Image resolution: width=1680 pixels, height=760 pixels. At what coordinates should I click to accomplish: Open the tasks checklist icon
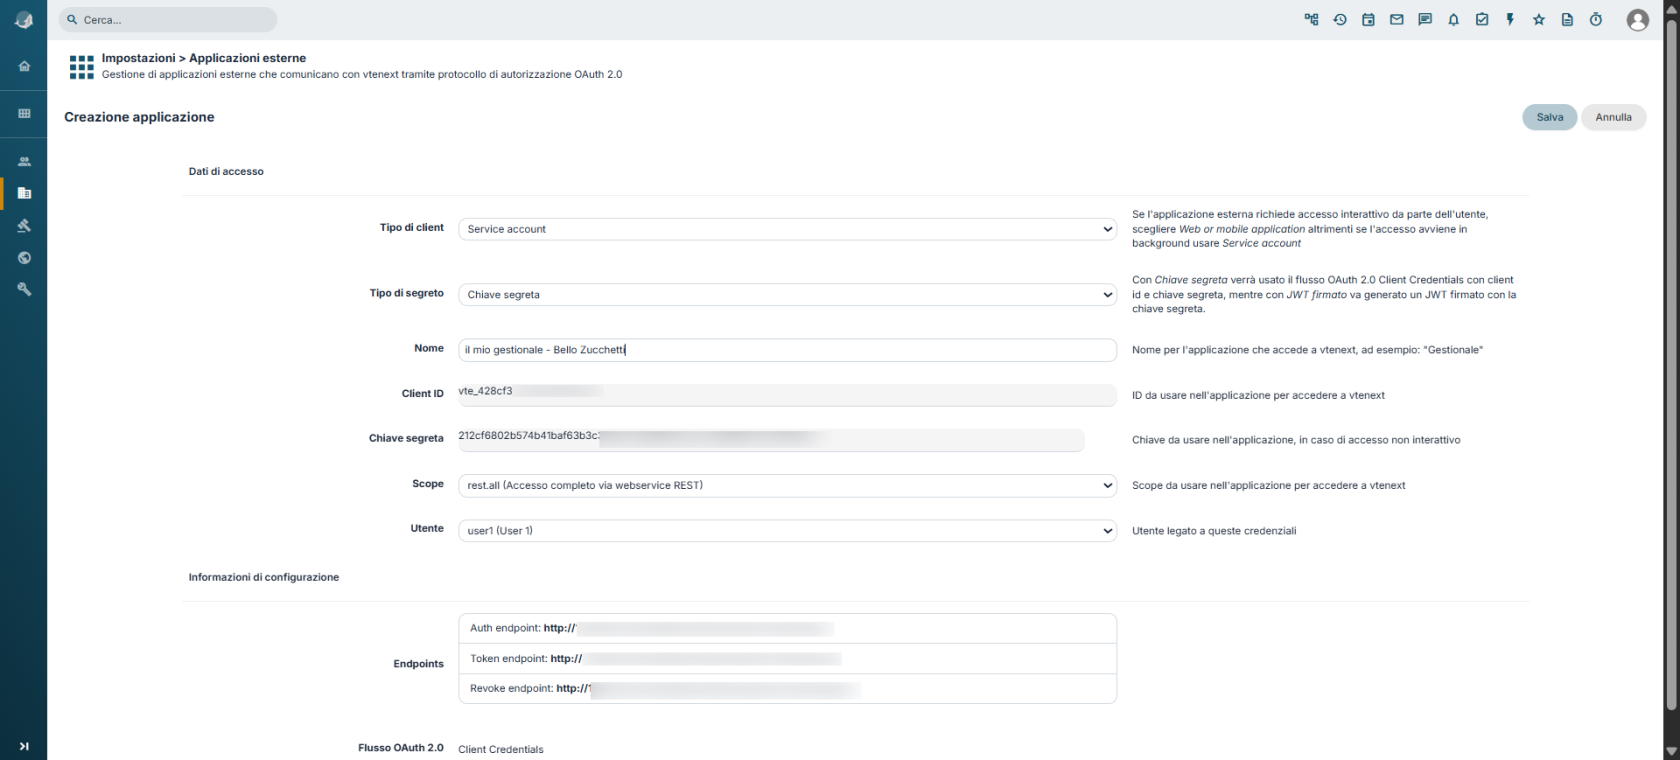tap(1482, 19)
